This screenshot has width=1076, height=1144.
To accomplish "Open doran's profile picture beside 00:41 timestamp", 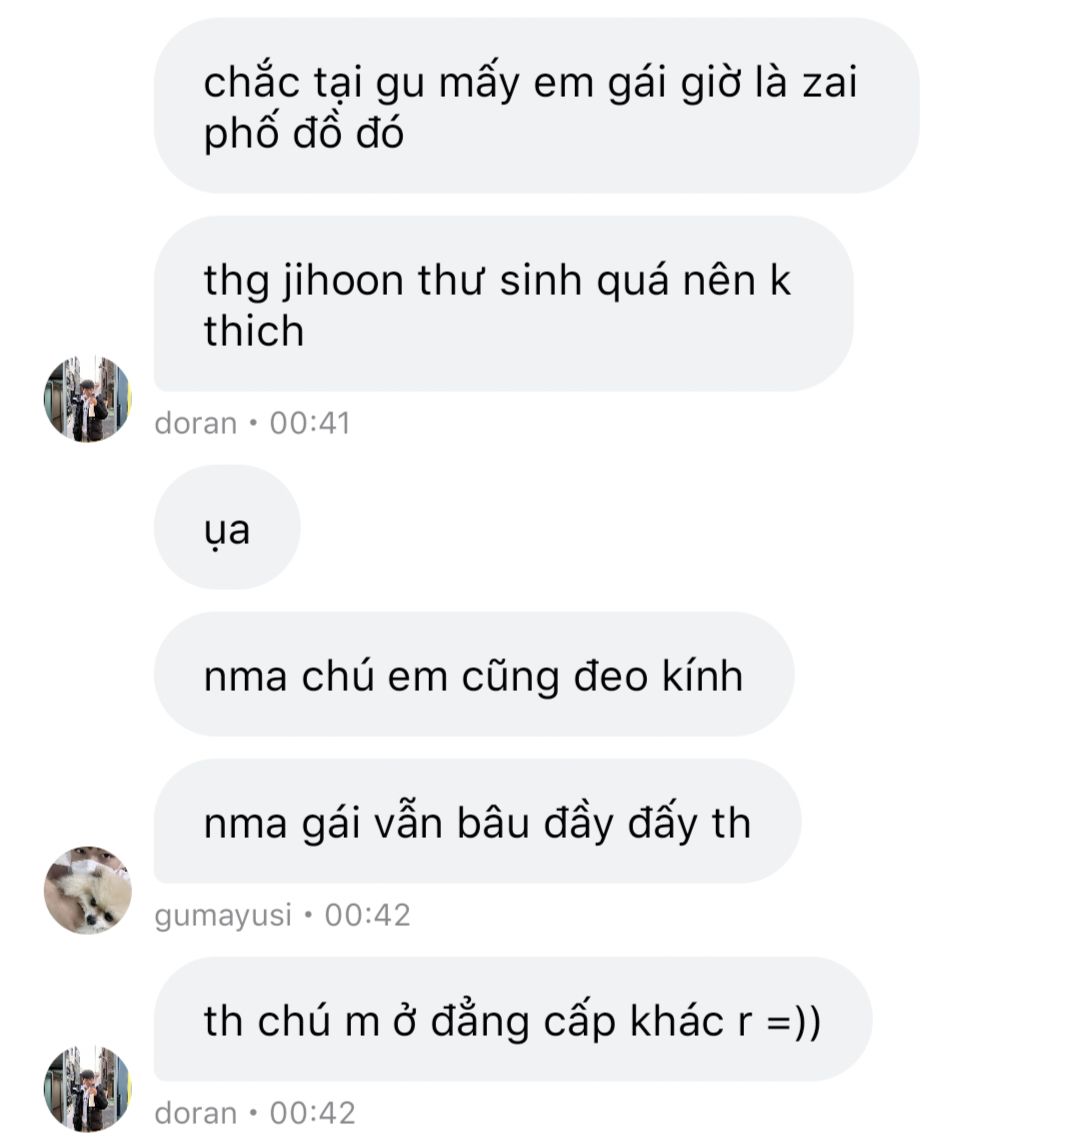I will pos(88,399).
